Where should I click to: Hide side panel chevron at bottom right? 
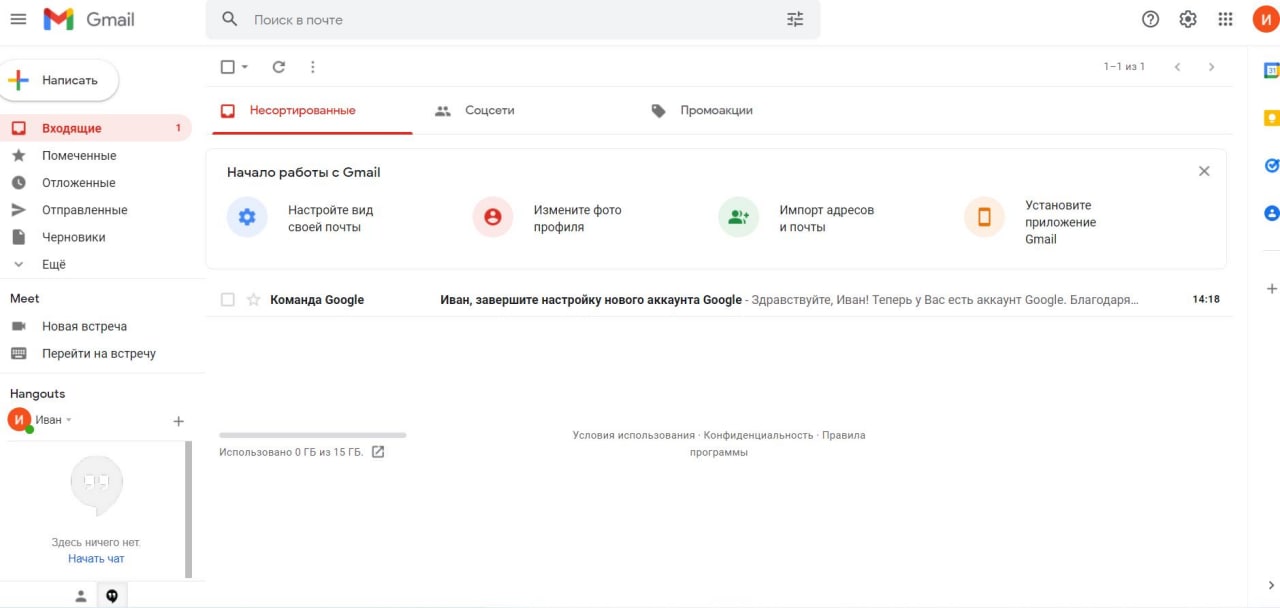click(x=1271, y=585)
